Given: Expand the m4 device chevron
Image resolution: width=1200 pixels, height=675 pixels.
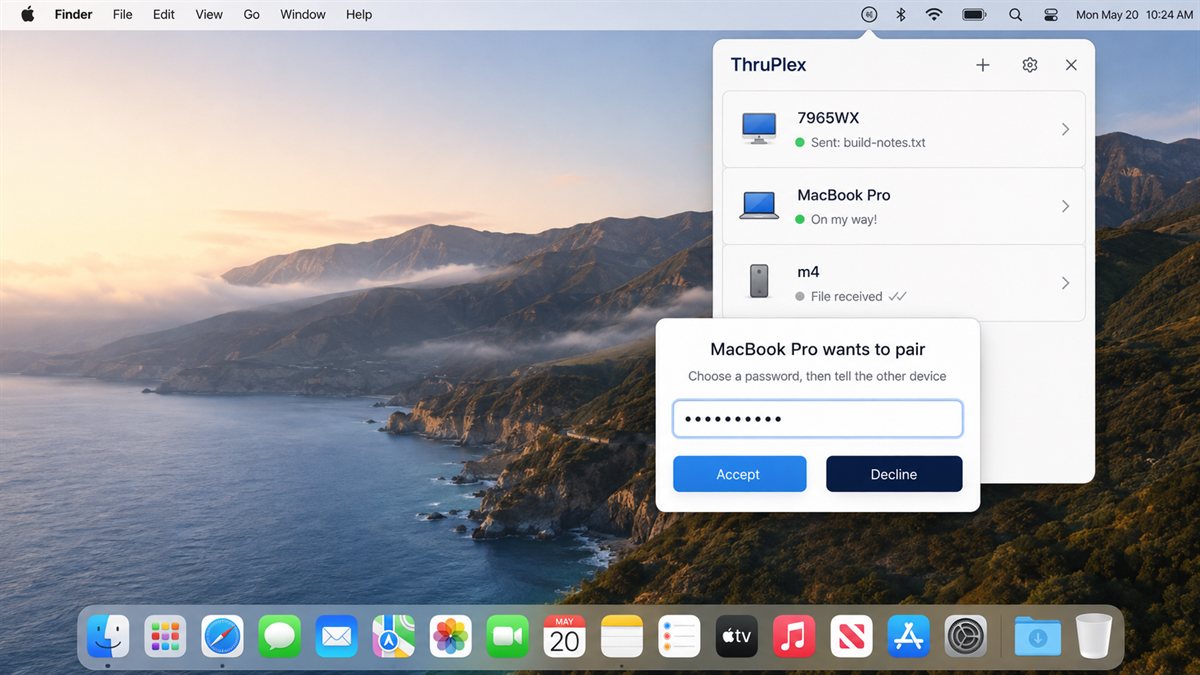Looking at the screenshot, I should [x=1065, y=283].
